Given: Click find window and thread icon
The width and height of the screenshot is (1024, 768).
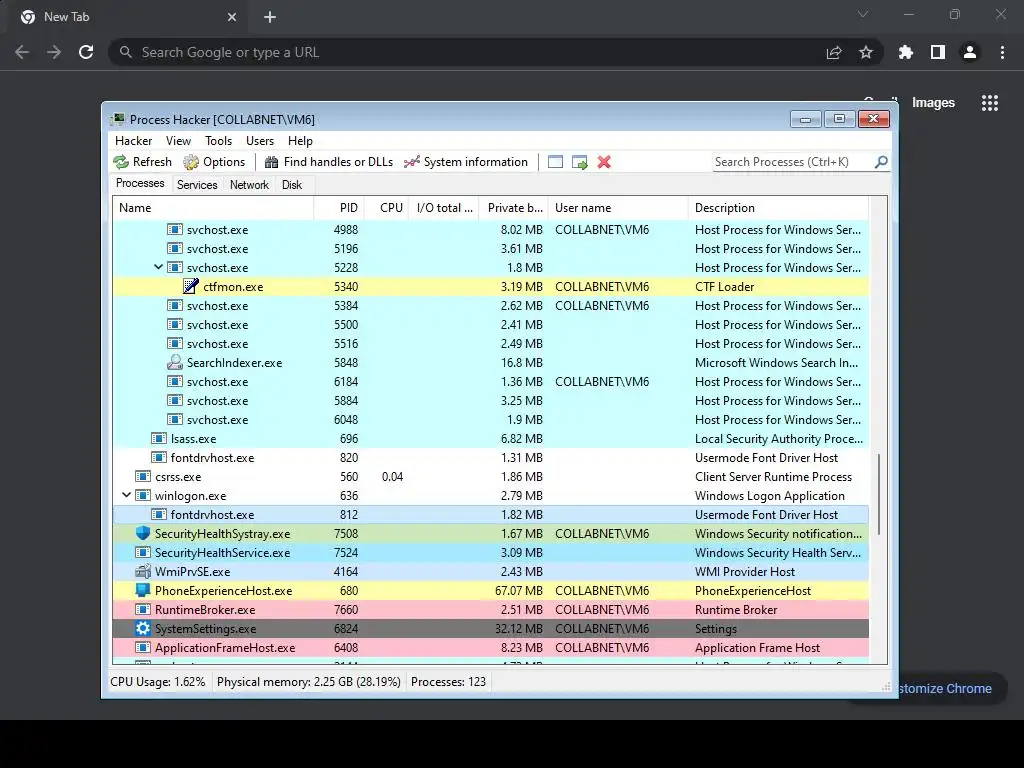Looking at the screenshot, I should pos(580,162).
